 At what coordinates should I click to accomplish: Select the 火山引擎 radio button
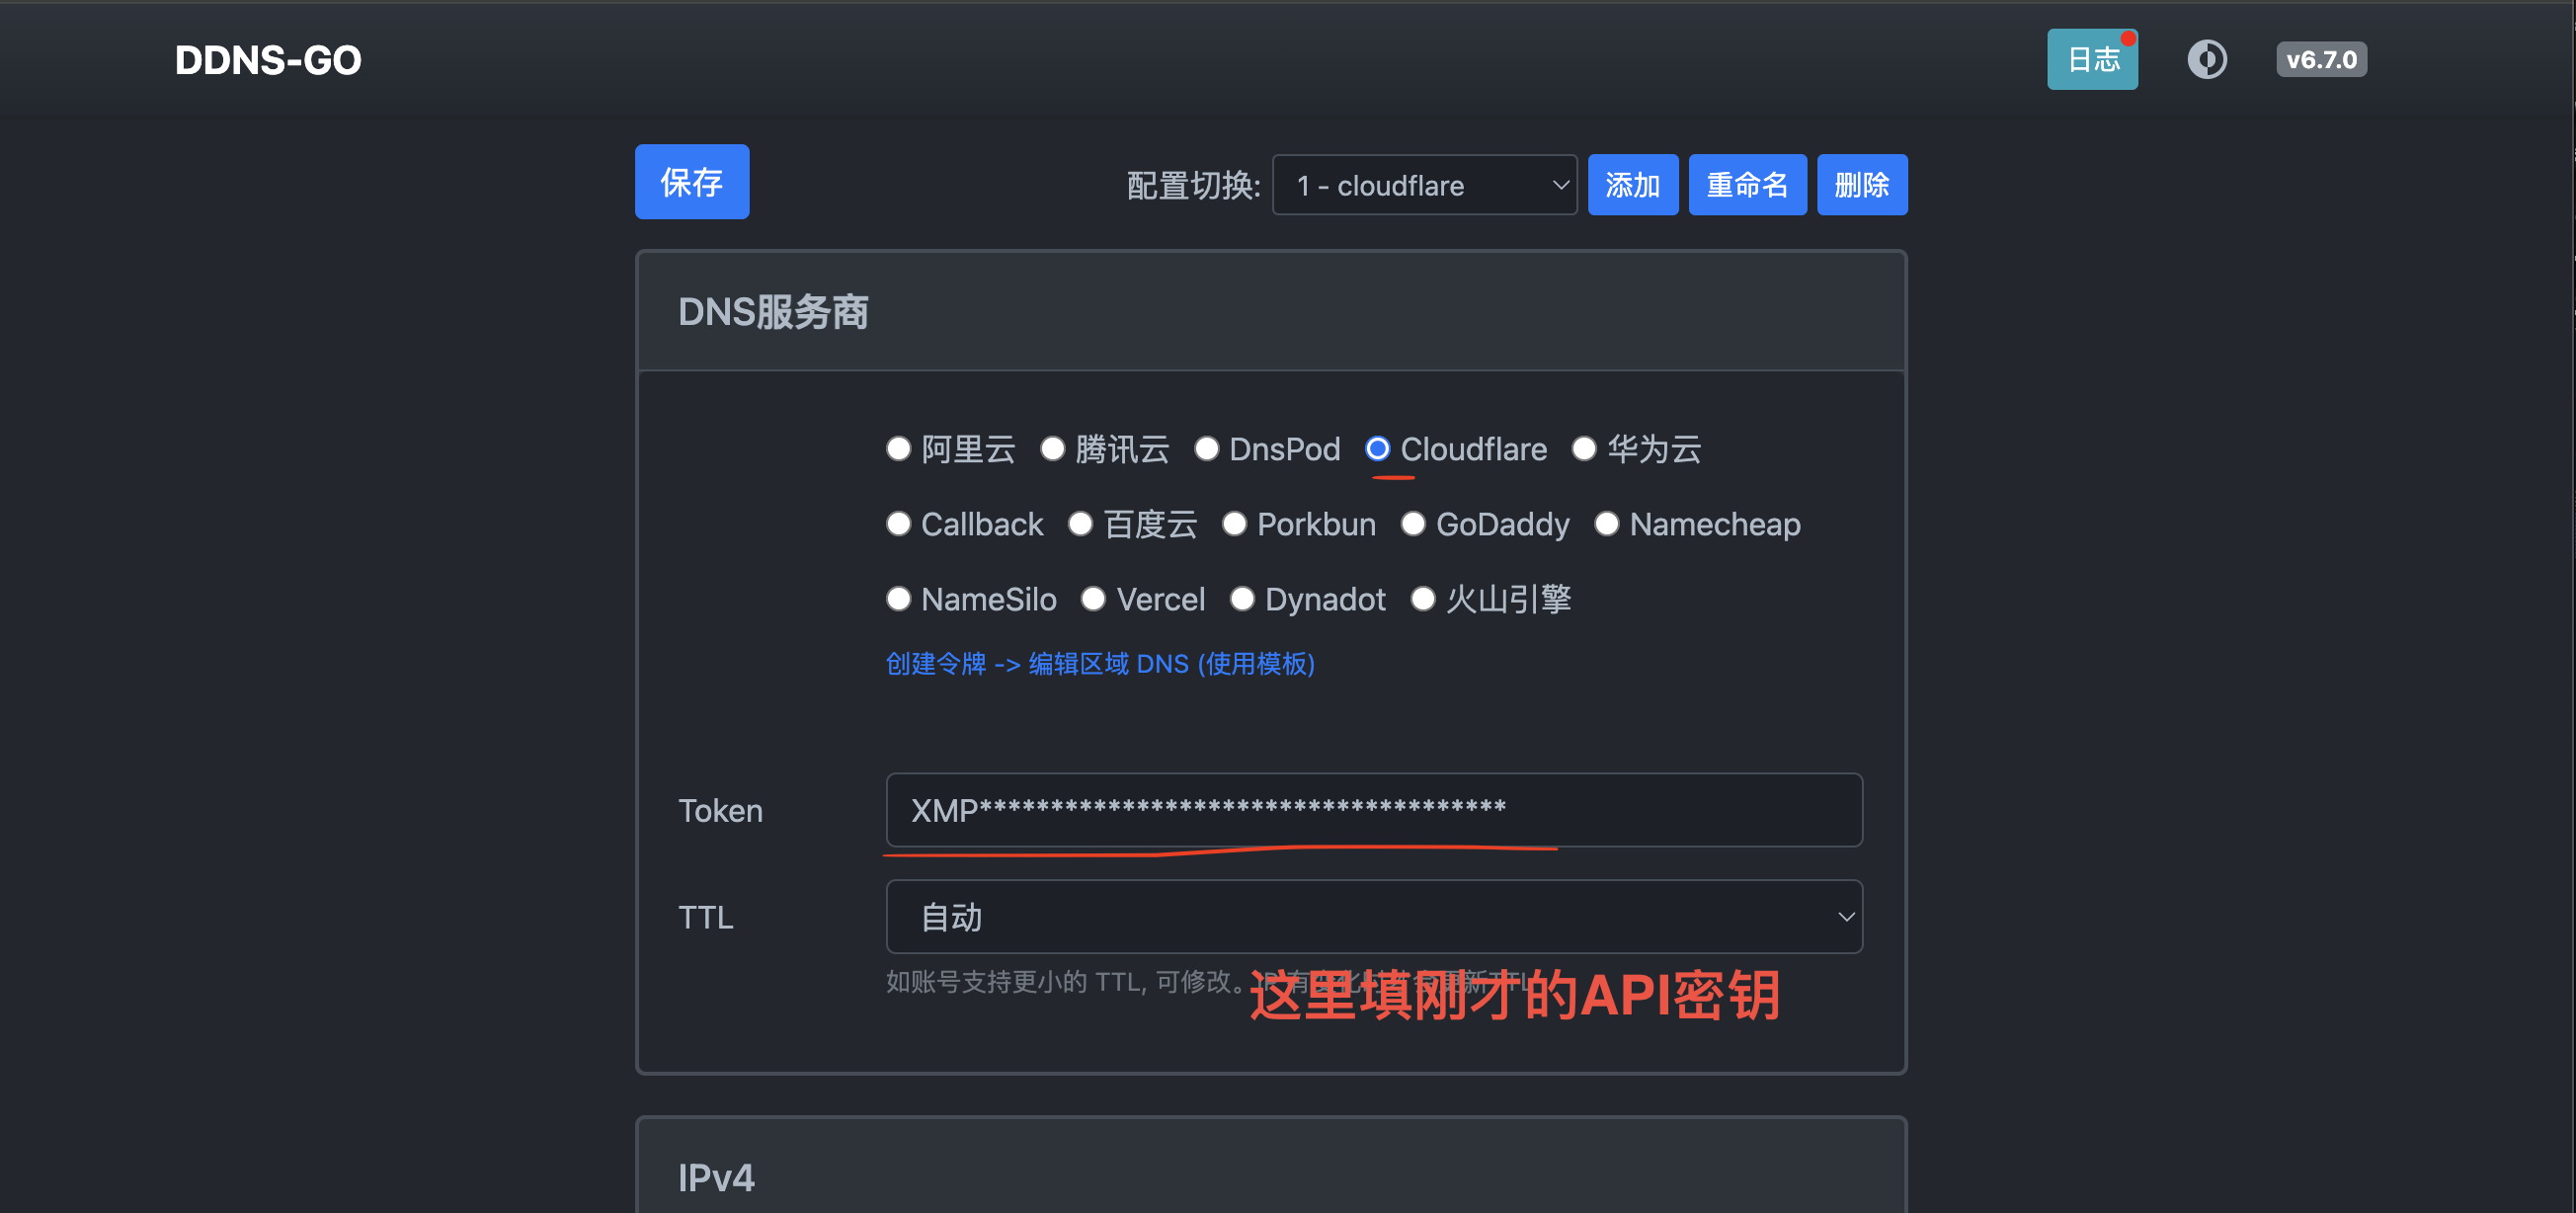1422,599
